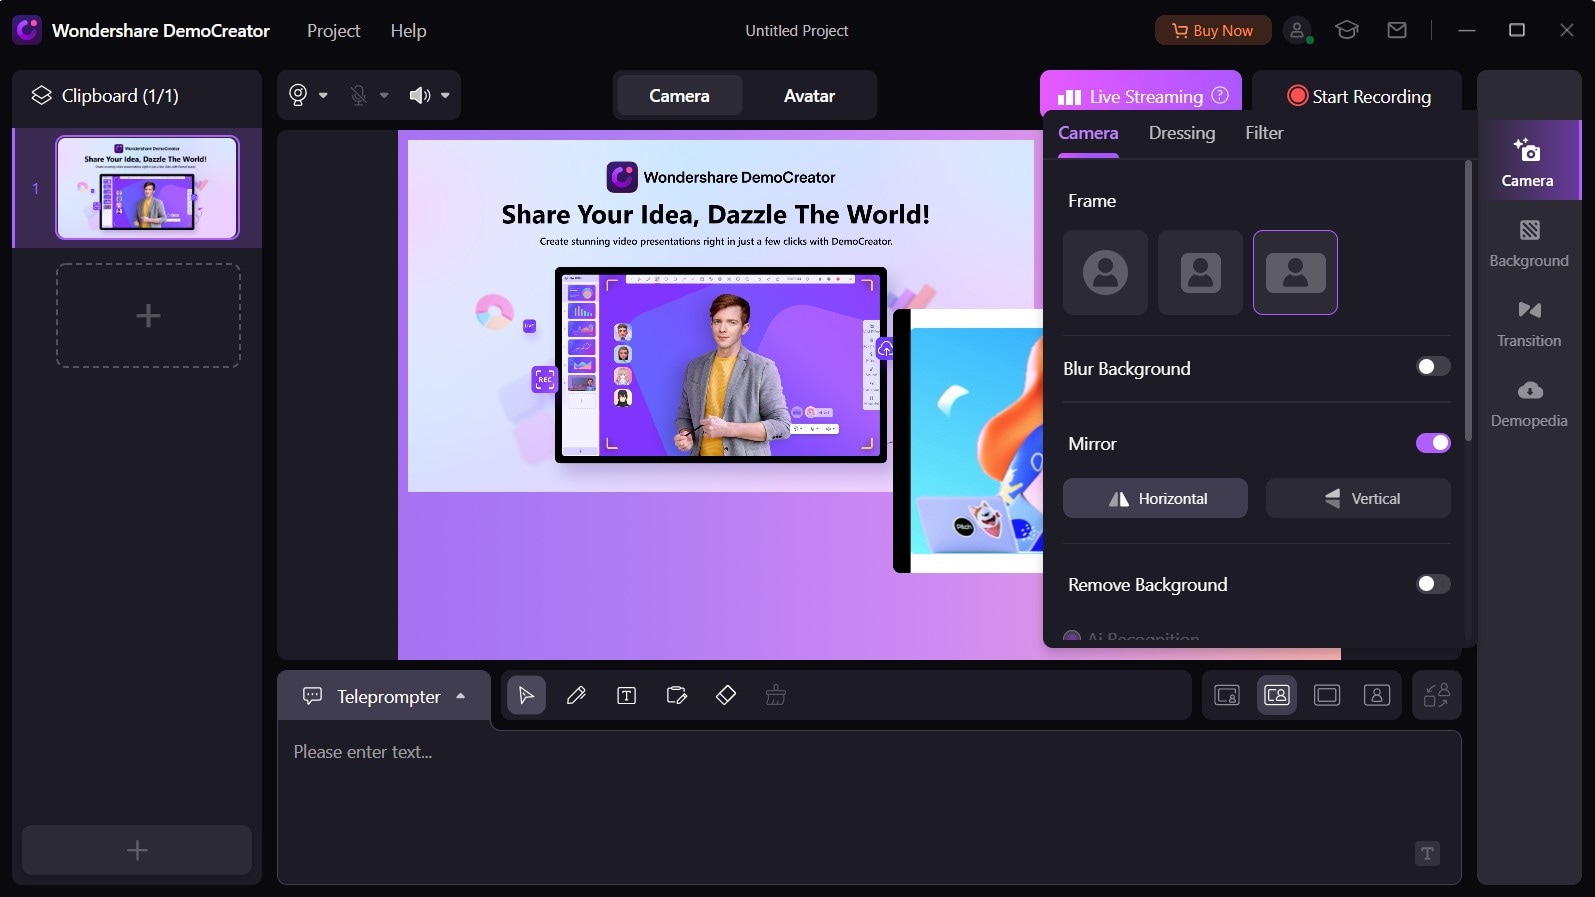Turn off the Mirror toggle
The image size is (1595, 897).
[1433, 443]
